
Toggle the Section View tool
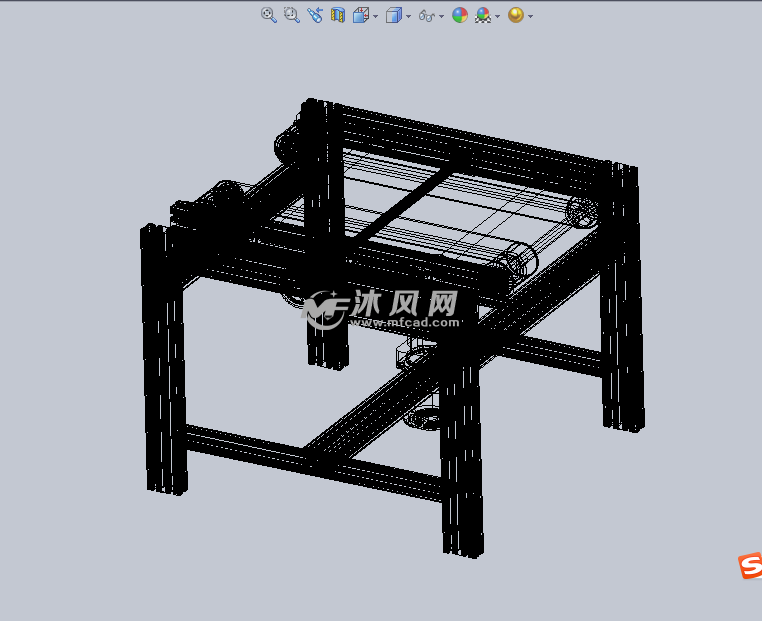(338, 15)
